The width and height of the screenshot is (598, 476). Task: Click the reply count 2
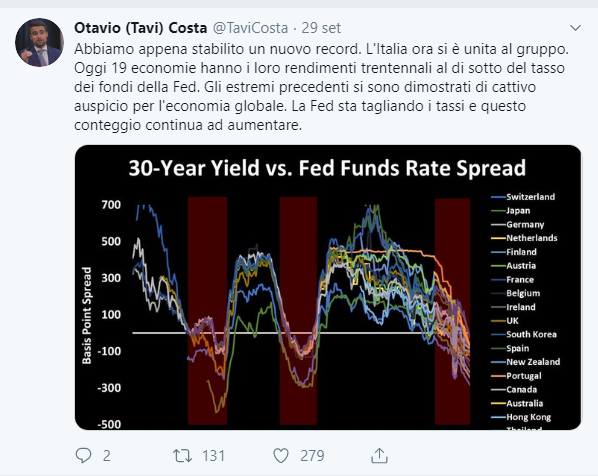tap(106, 456)
